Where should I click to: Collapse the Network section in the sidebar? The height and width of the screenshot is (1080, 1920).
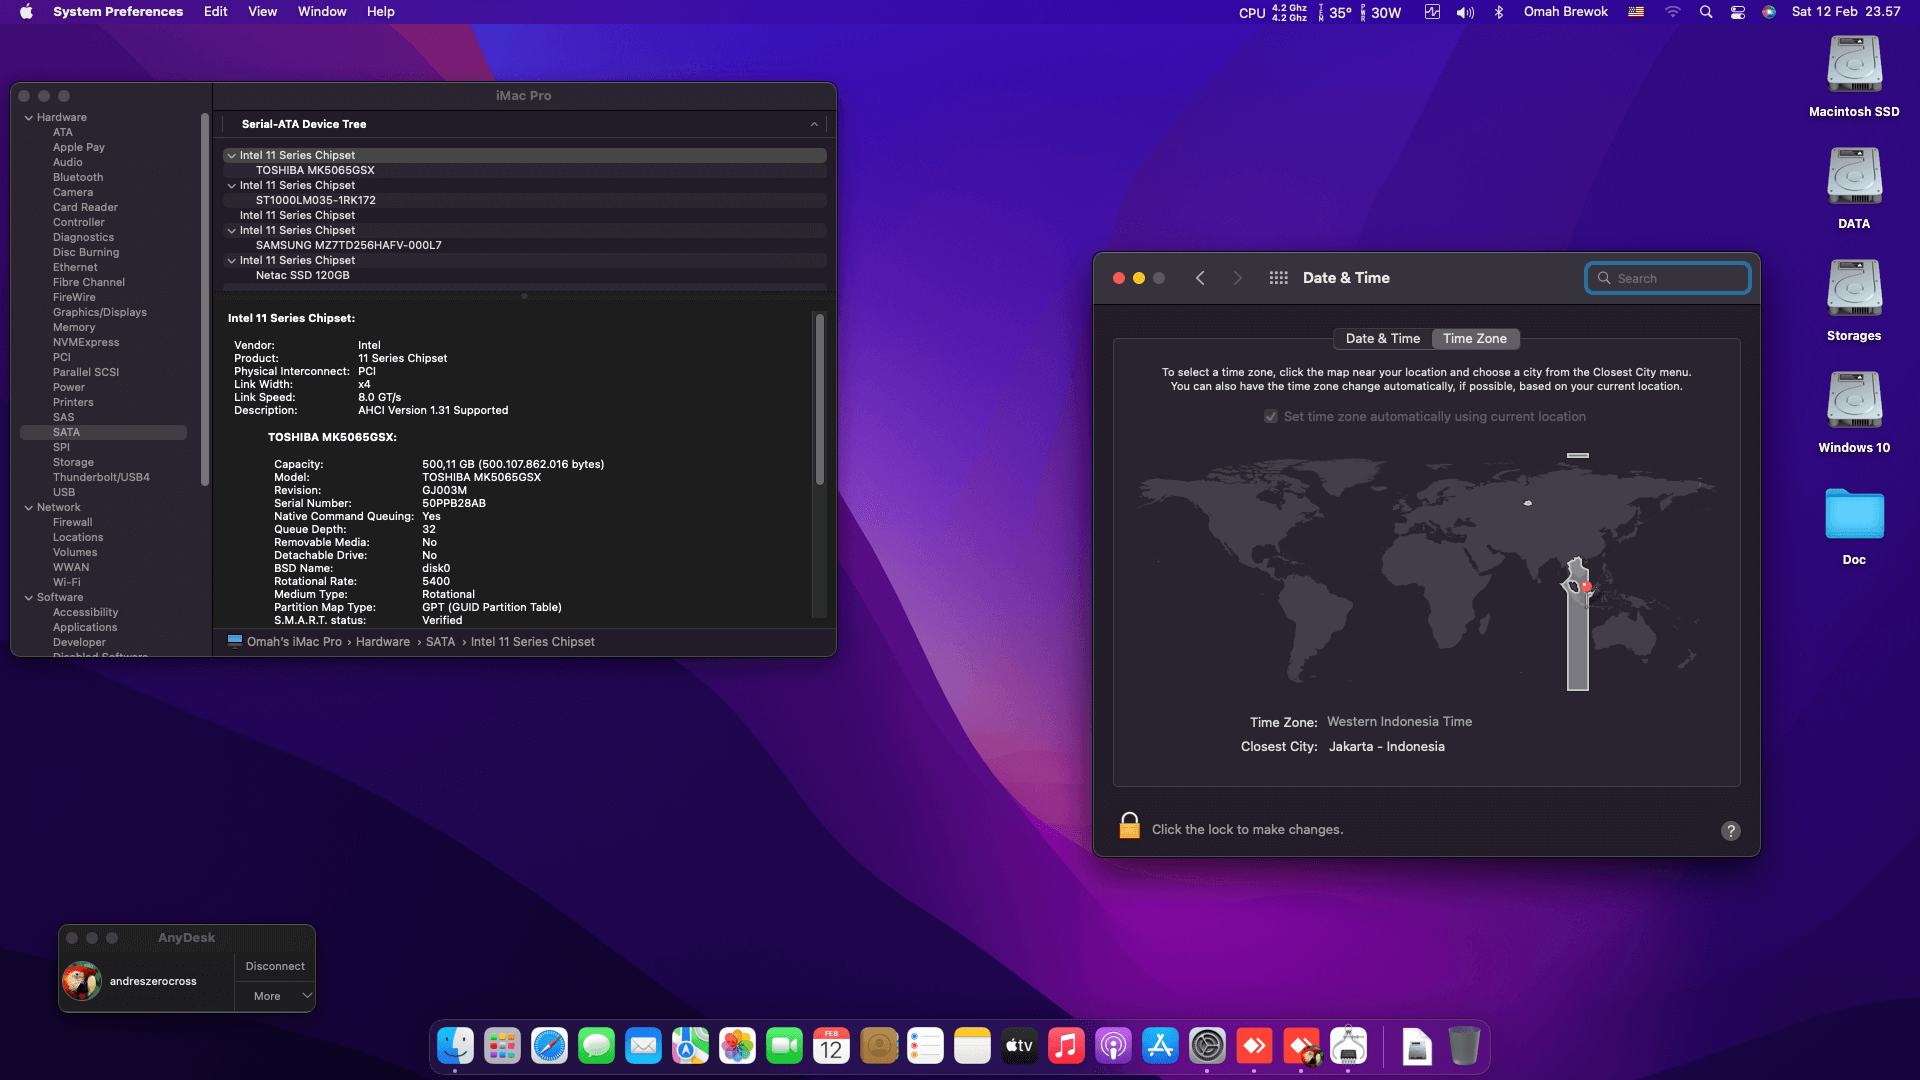[29, 508]
